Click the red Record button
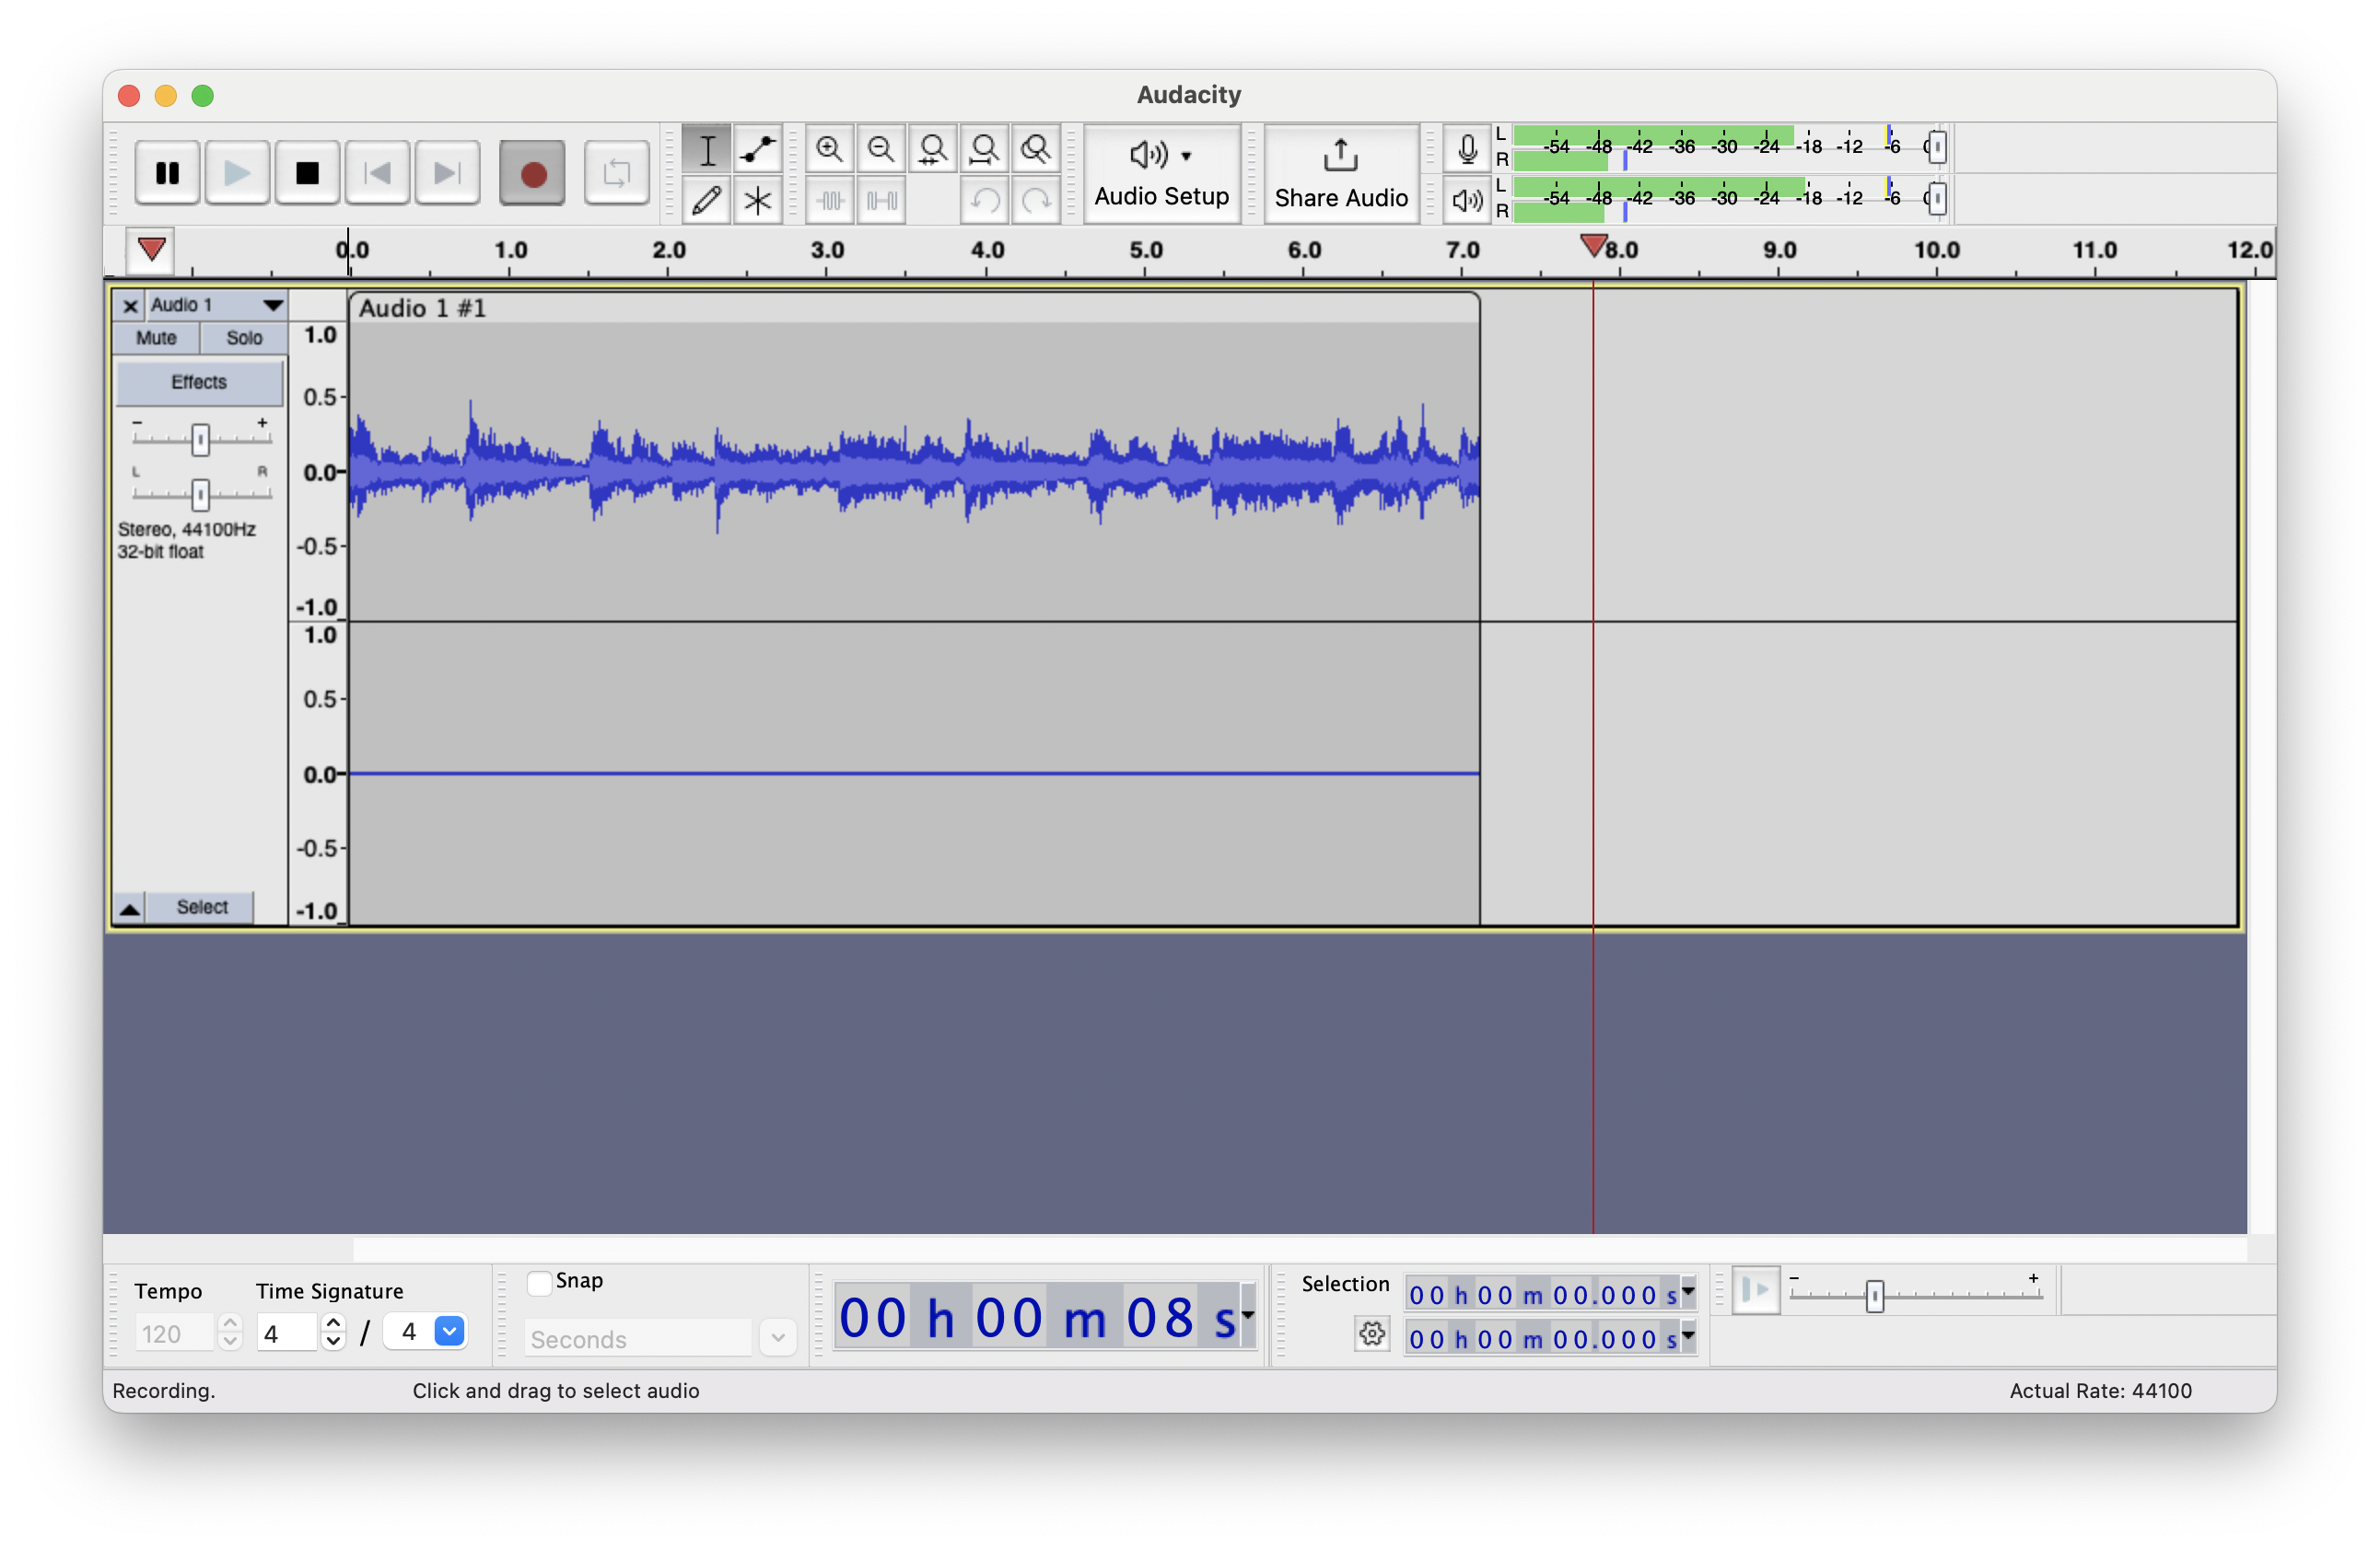This screenshot has width=2380, height=1549. click(x=533, y=173)
